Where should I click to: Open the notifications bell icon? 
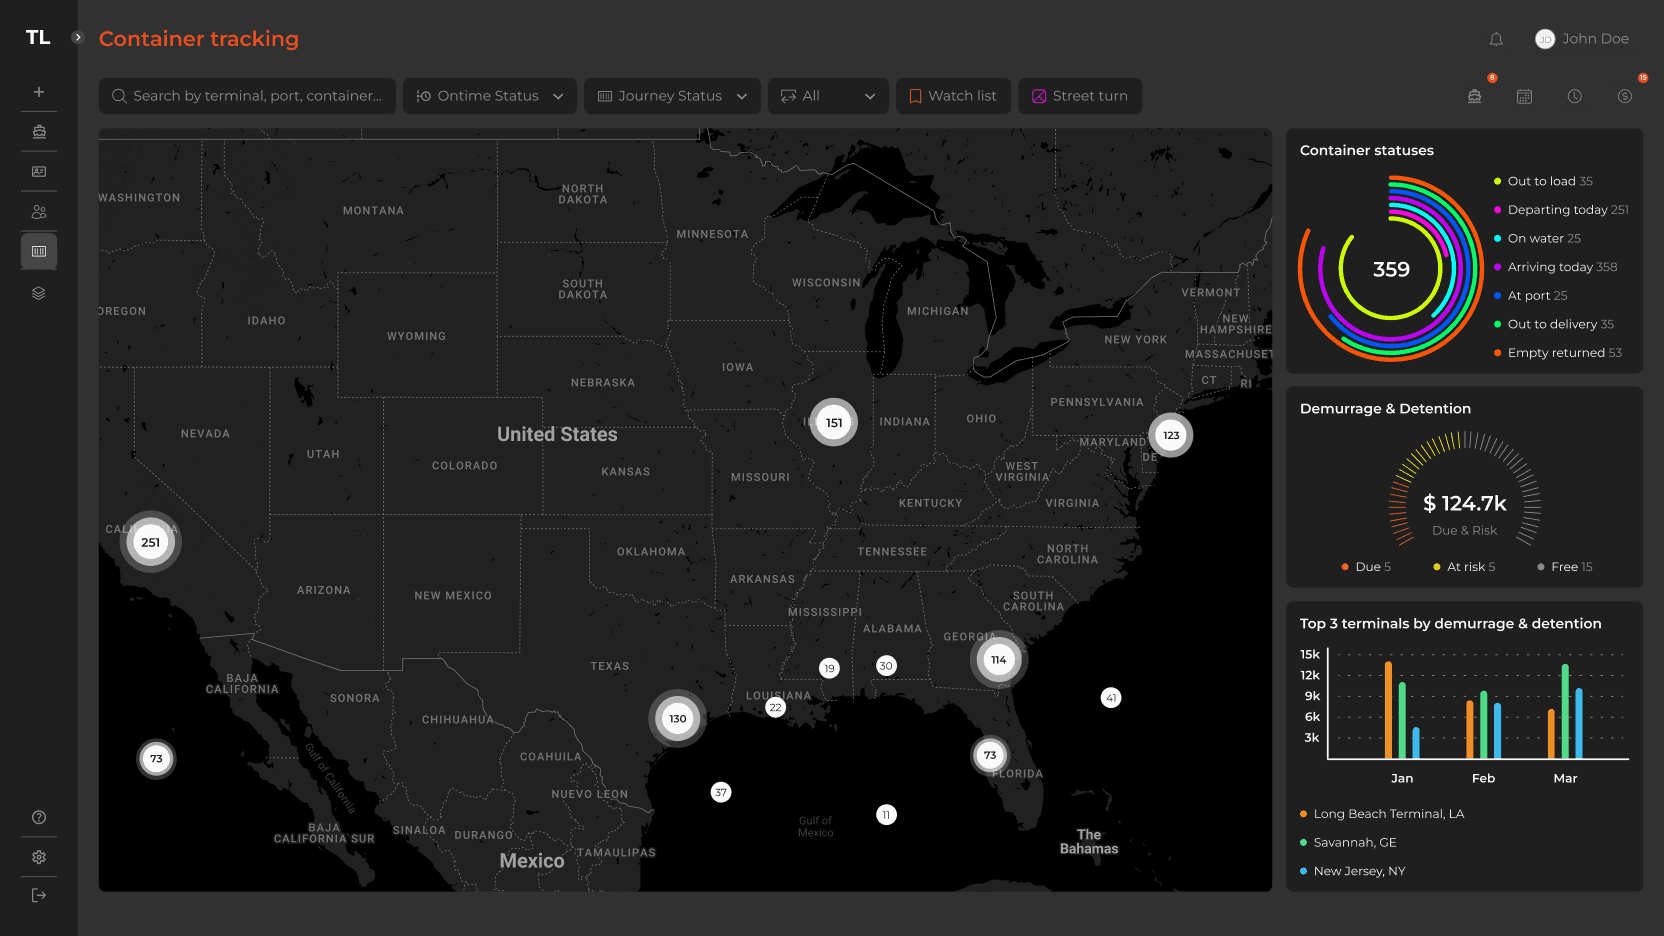coord(1496,39)
